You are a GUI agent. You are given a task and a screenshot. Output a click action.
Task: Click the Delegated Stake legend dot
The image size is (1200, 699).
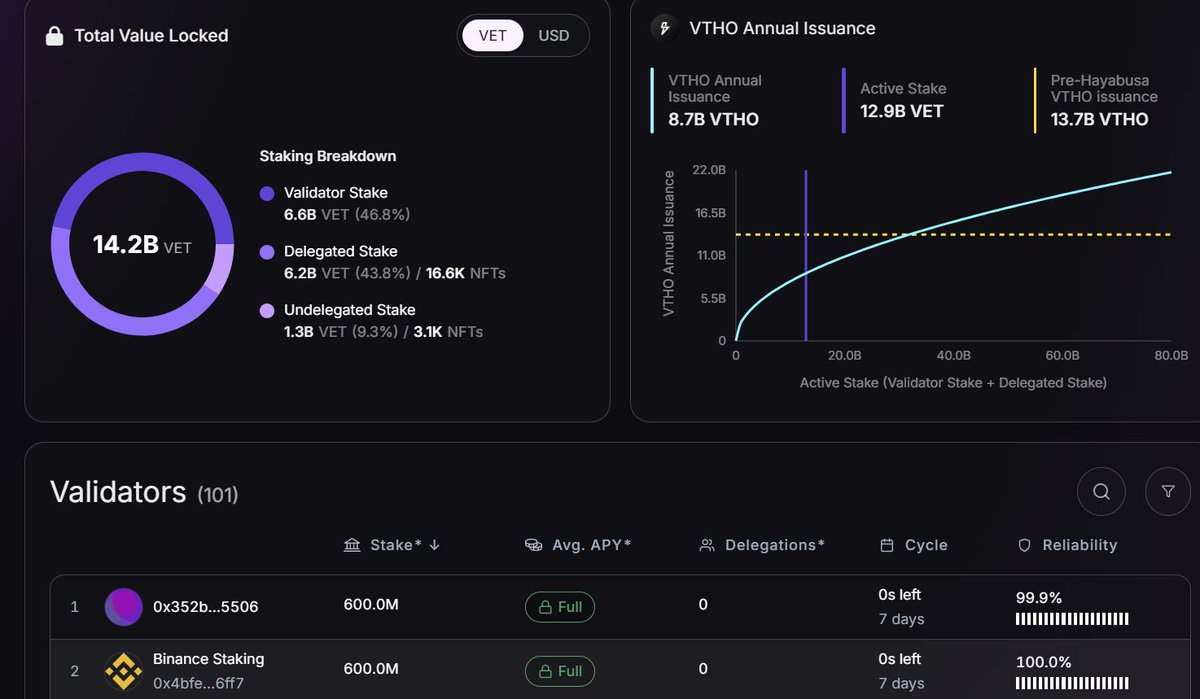(x=267, y=253)
